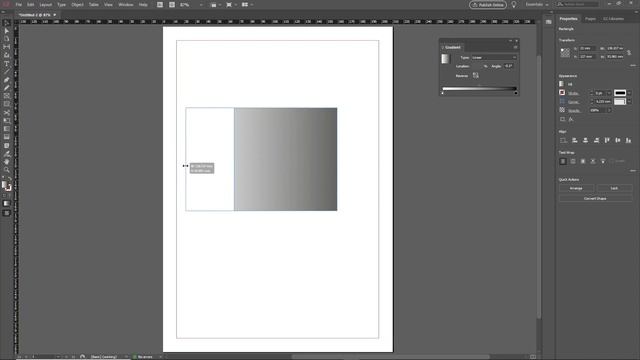Select the Type tool
640x360 pixels.
coord(7,64)
